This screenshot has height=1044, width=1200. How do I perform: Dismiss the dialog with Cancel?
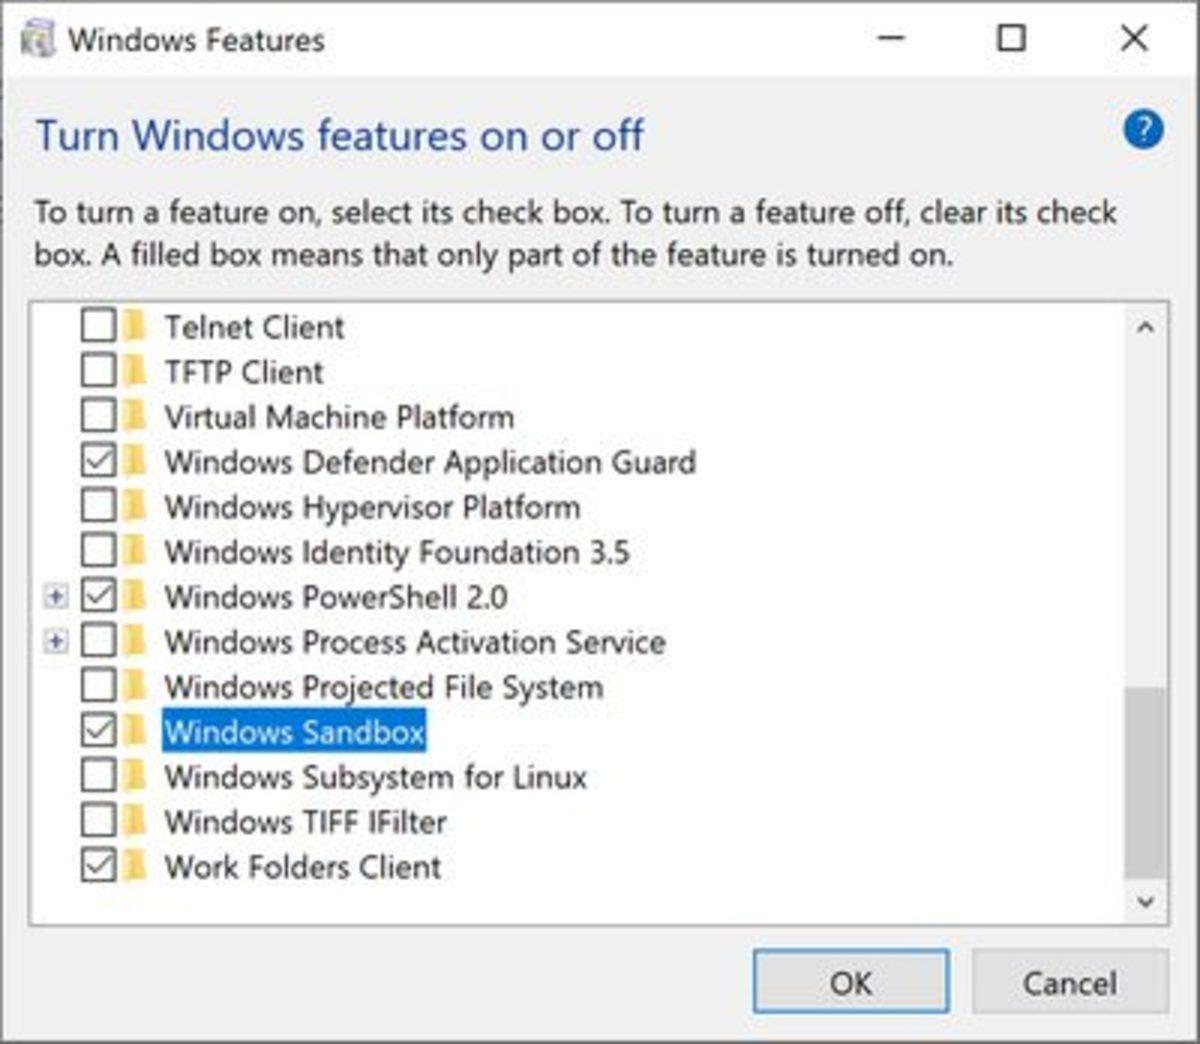pyautogui.click(x=1068, y=982)
